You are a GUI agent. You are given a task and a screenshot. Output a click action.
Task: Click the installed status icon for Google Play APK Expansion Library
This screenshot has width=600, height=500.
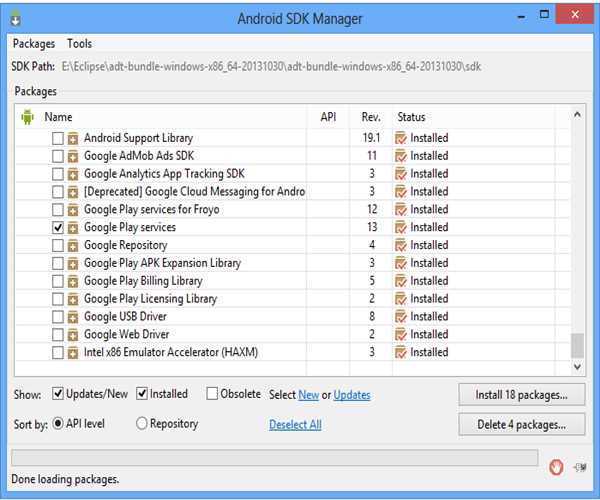click(x=401, y=263)
